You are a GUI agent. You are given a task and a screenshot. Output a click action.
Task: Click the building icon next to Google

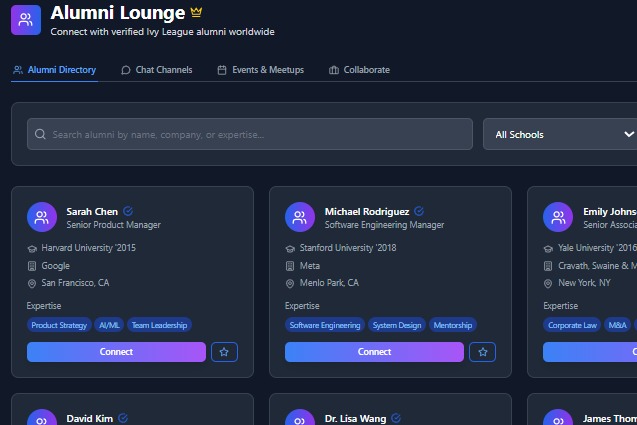[32, 266]
